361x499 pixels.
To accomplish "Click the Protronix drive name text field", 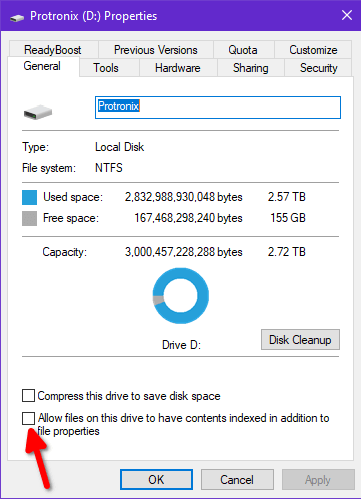I will point(218,107).
